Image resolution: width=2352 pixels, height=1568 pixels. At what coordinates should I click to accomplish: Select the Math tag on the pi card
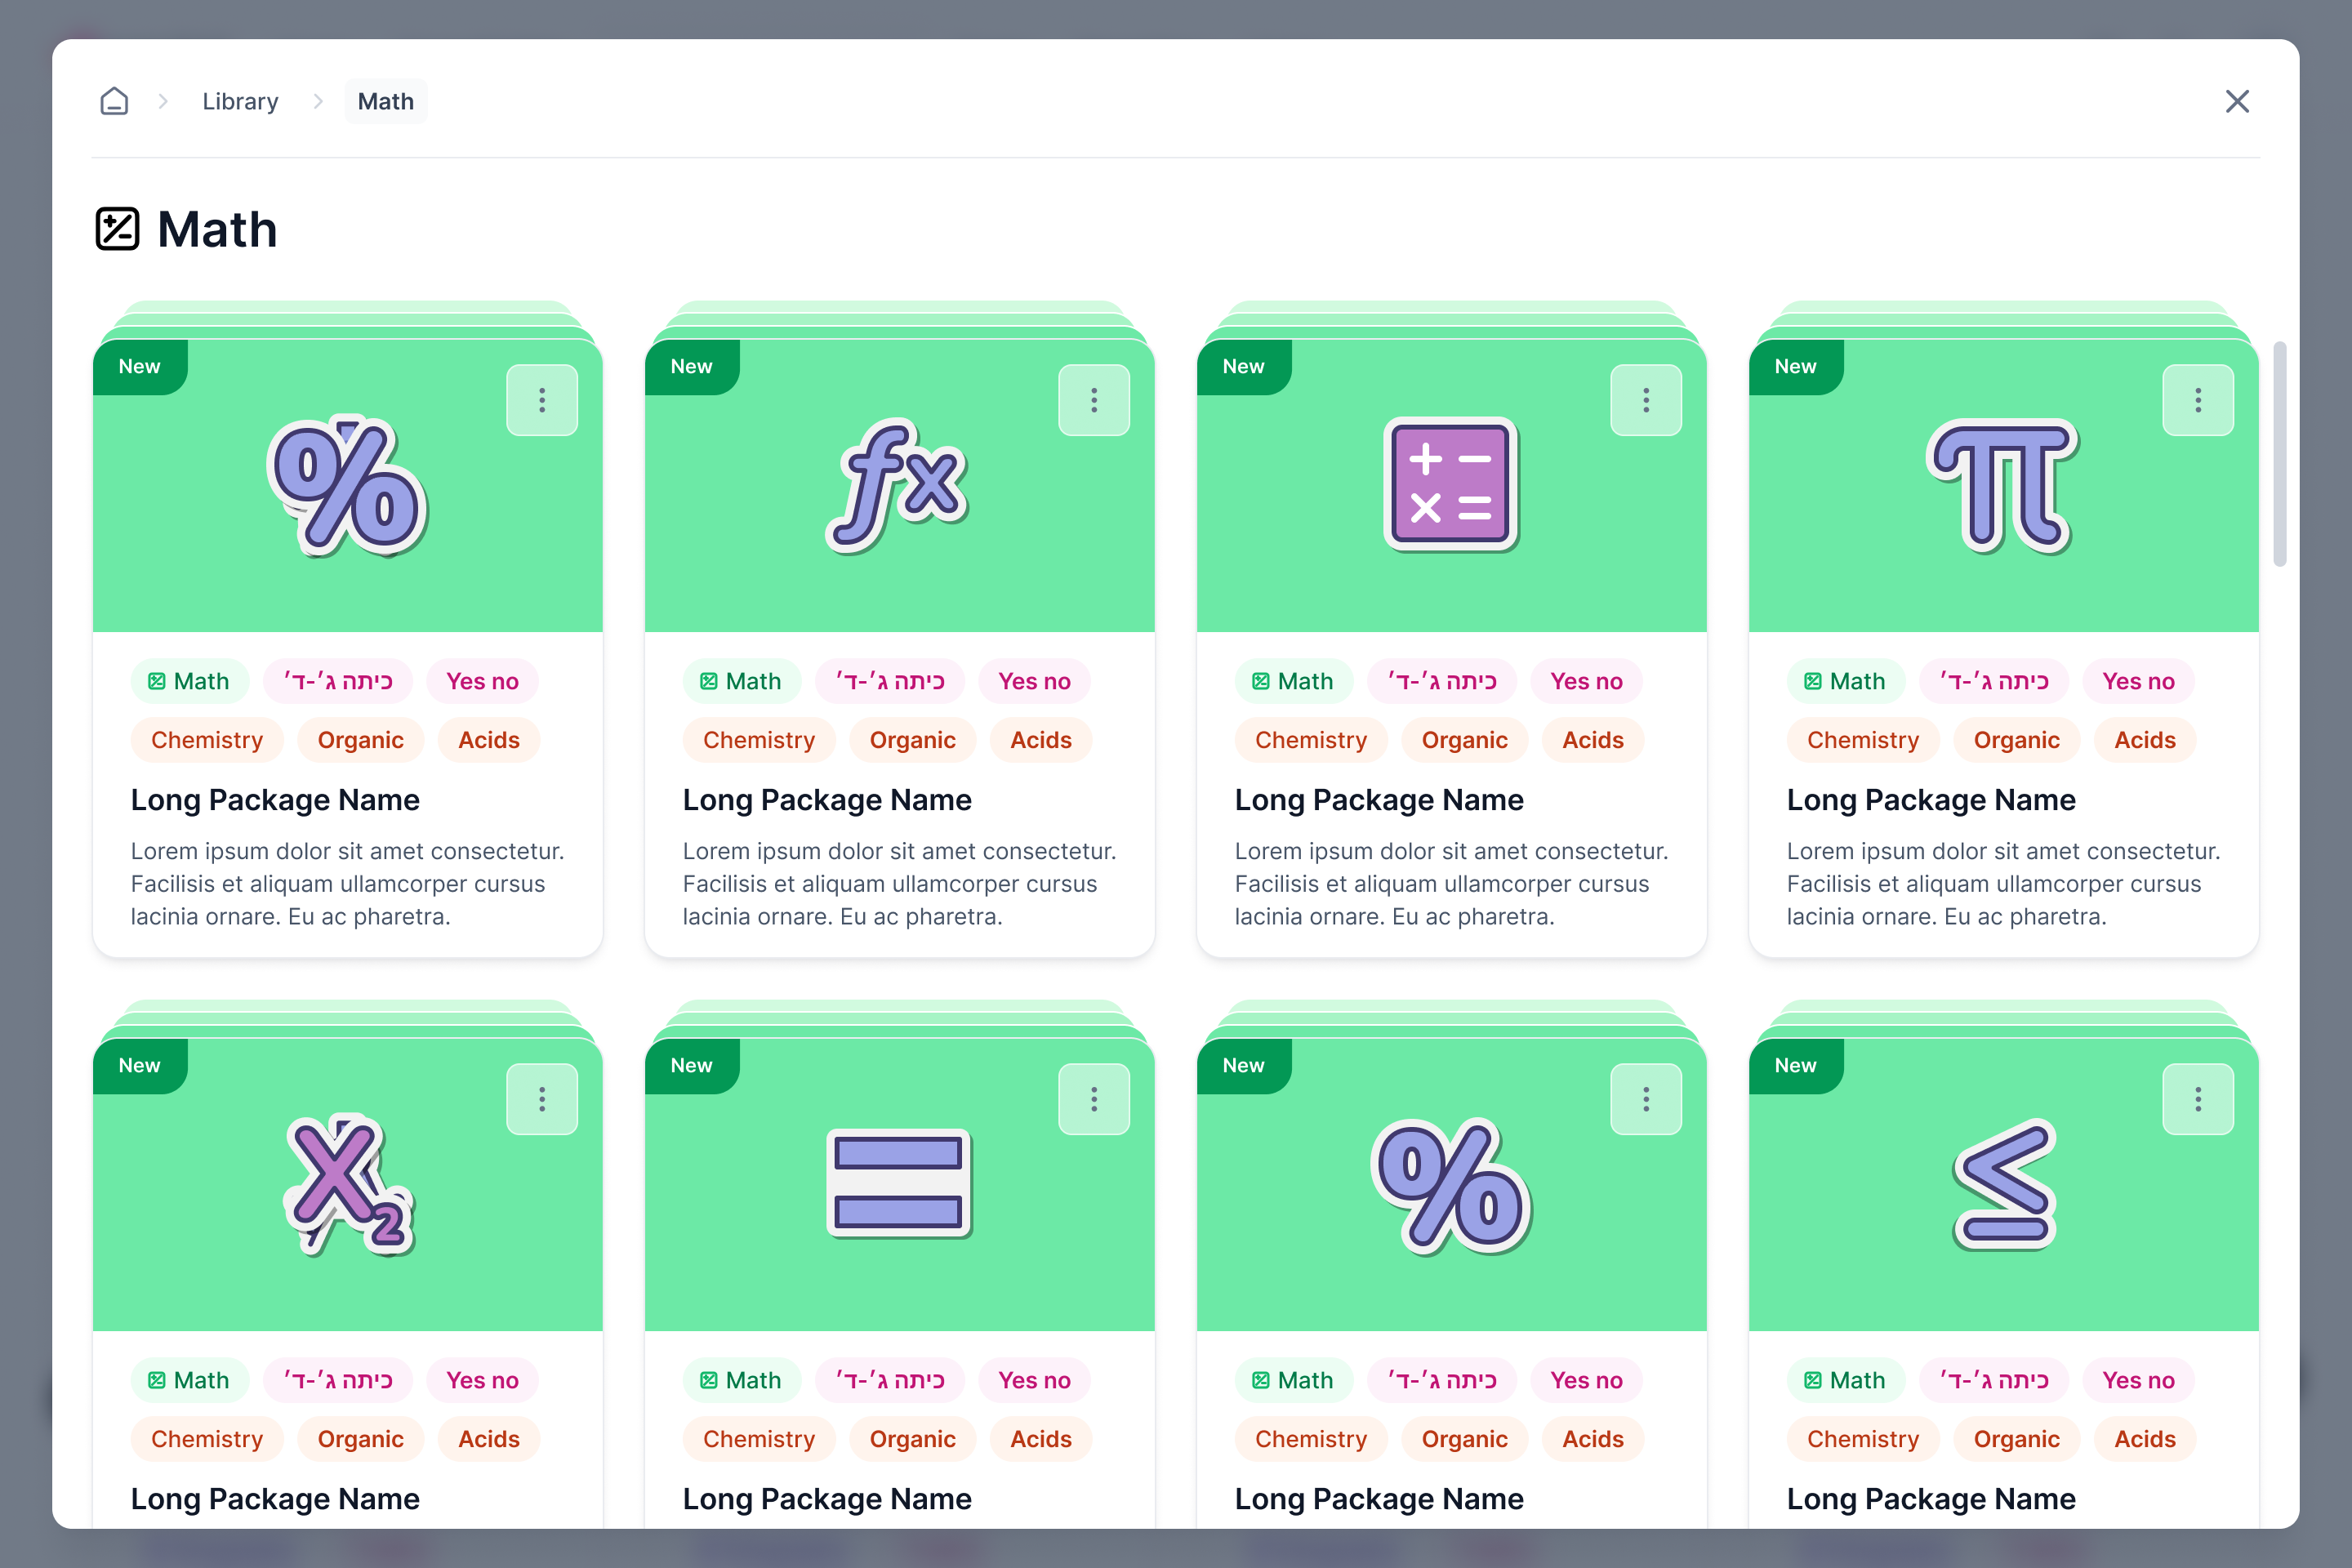1845,681
